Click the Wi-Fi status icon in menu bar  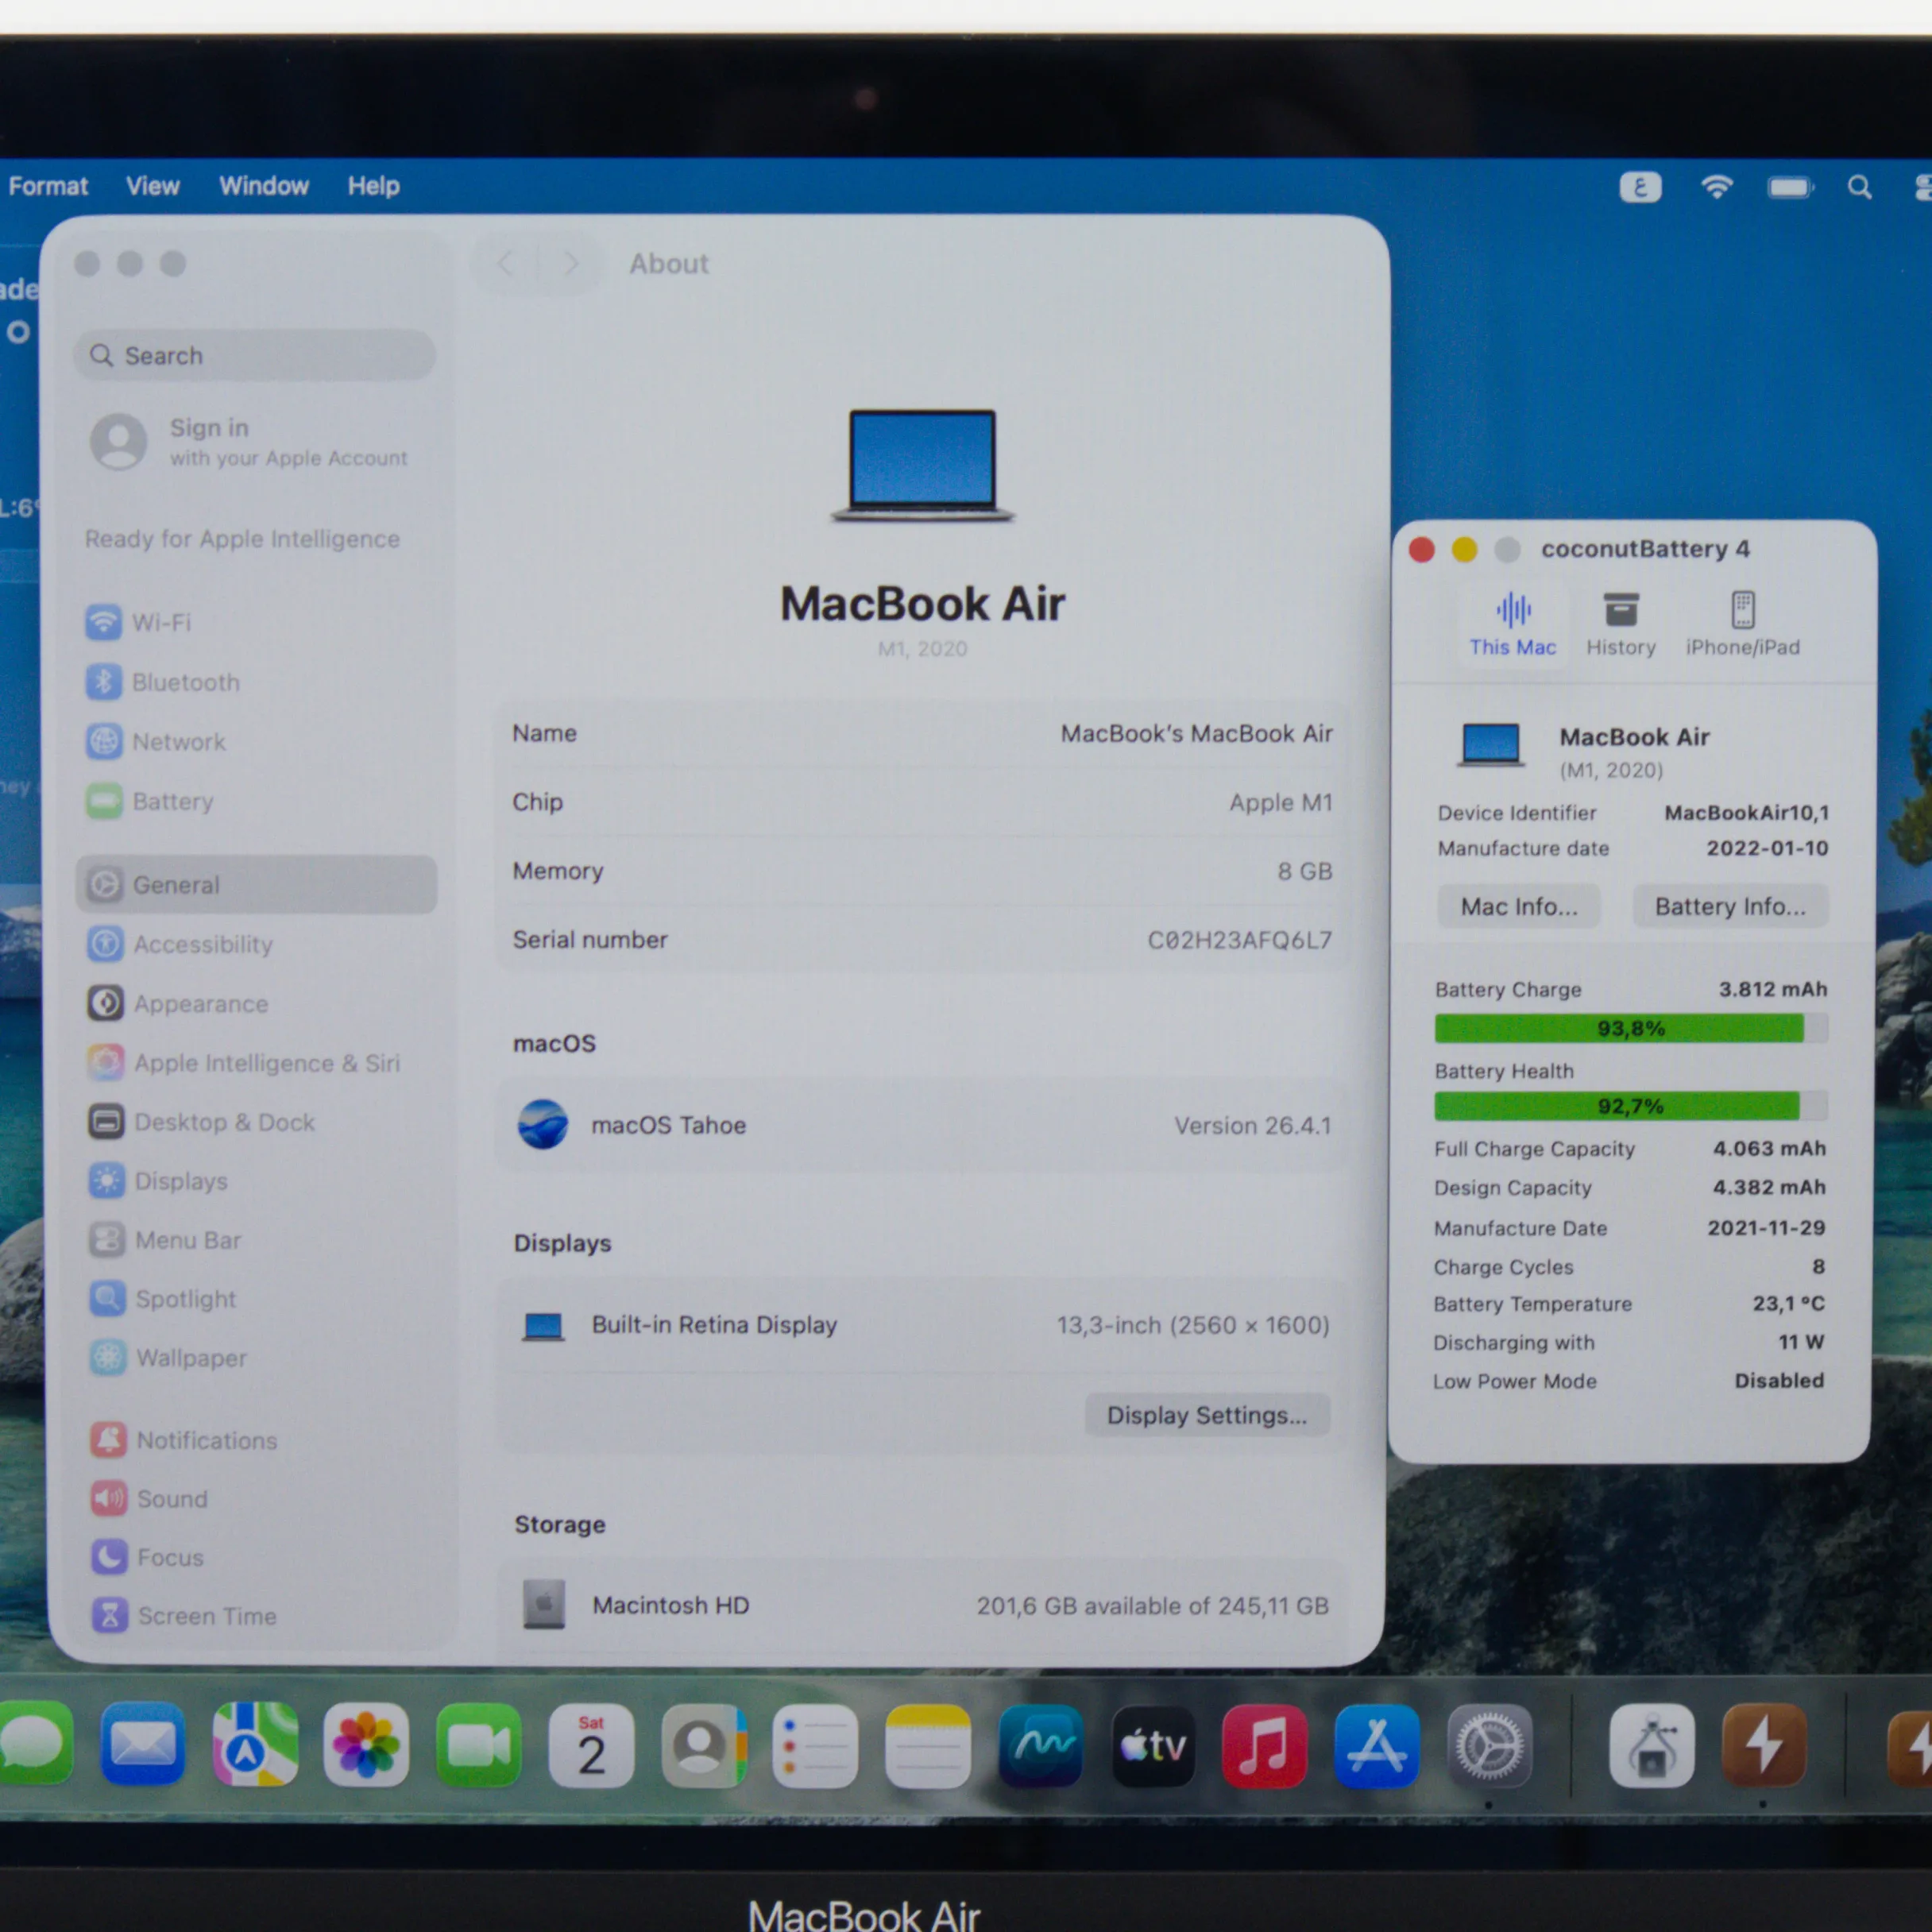pos(1717,187)
